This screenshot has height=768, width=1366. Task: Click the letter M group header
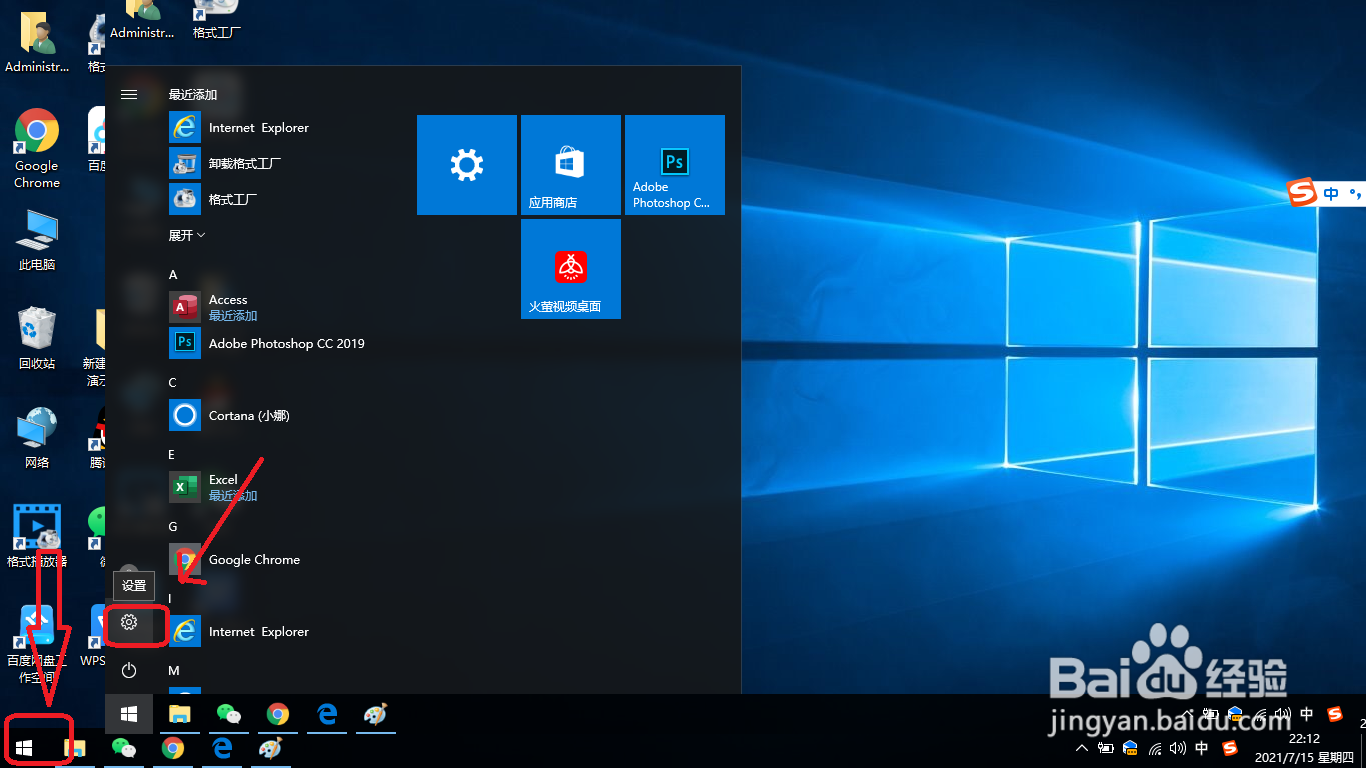(174, 670)
